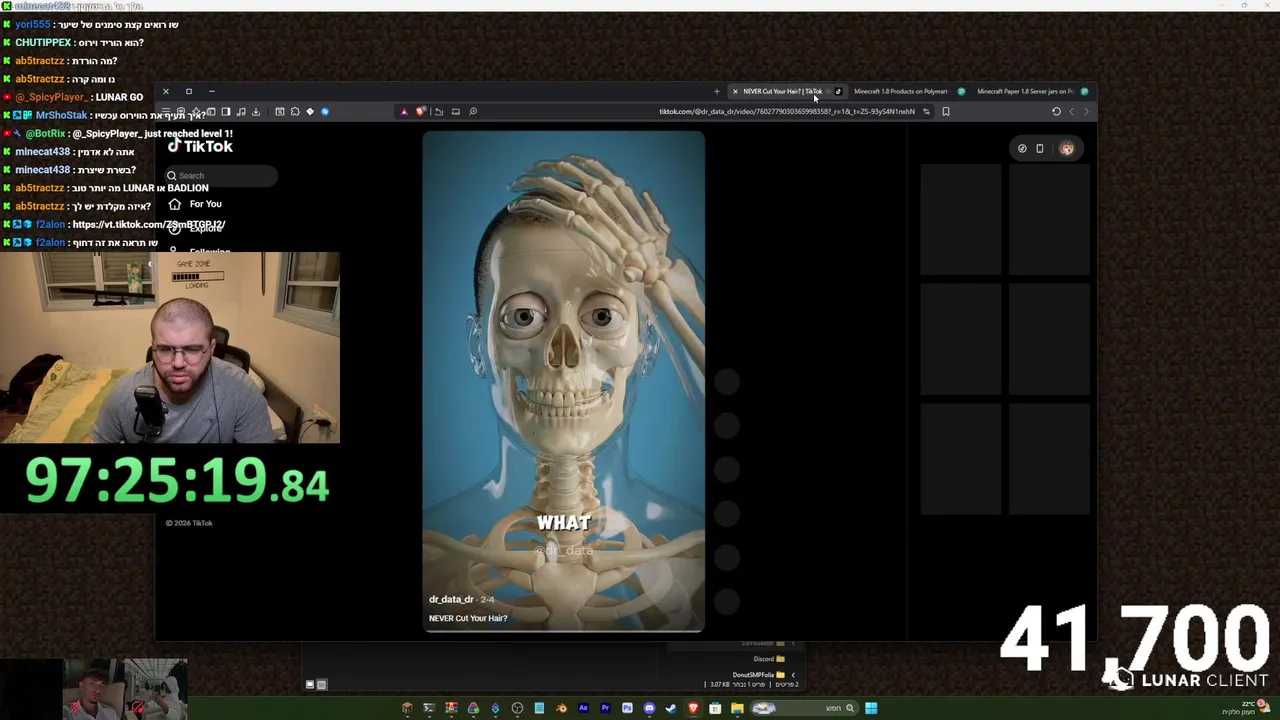Open Microsoft Store from the taskbar

715,708
